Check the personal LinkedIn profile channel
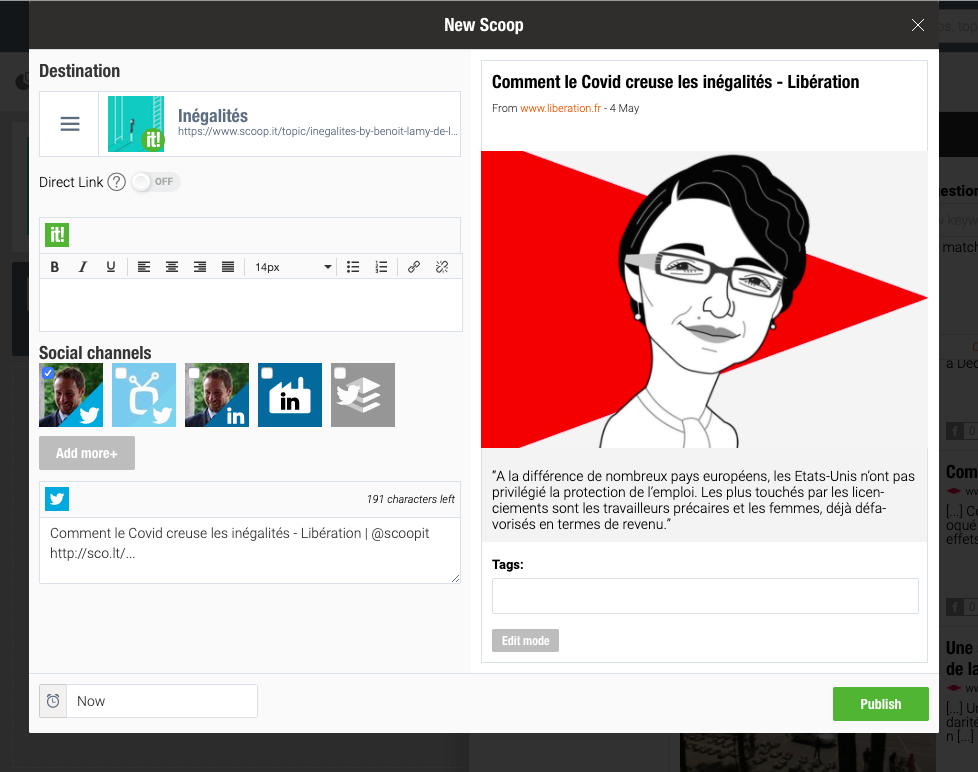 tap(194, 373)
